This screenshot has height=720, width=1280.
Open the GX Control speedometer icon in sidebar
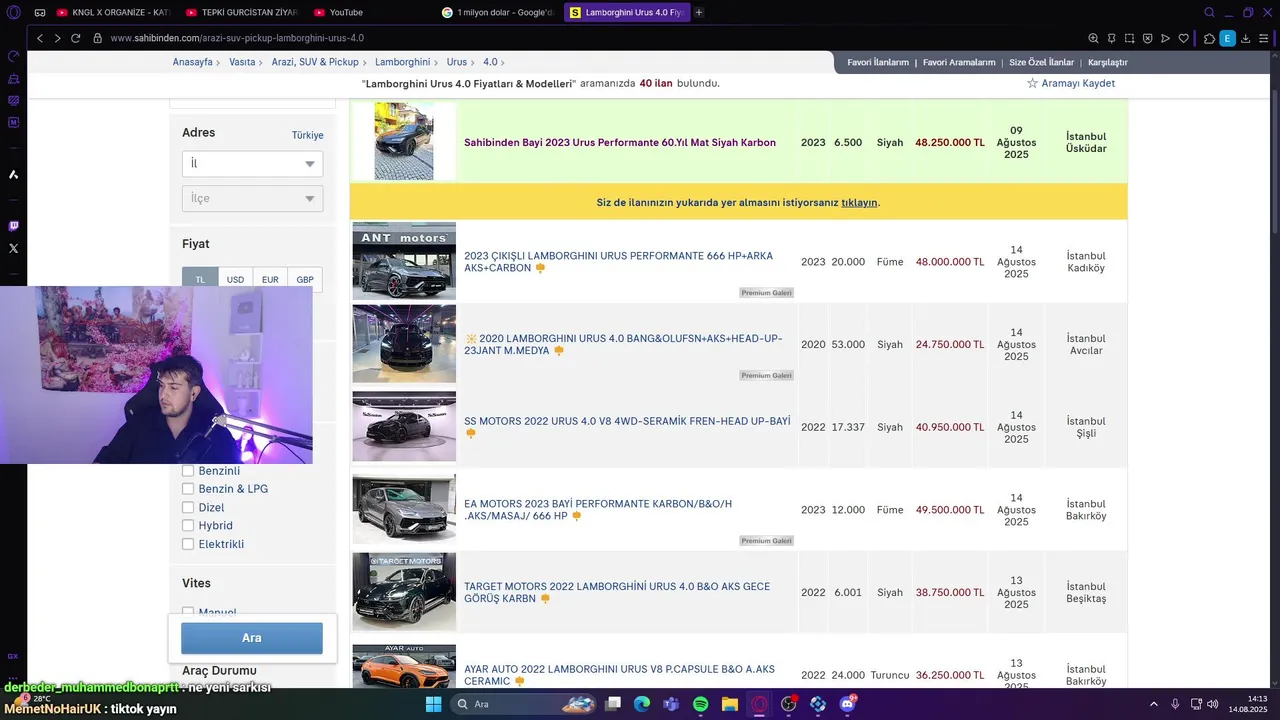13,57
